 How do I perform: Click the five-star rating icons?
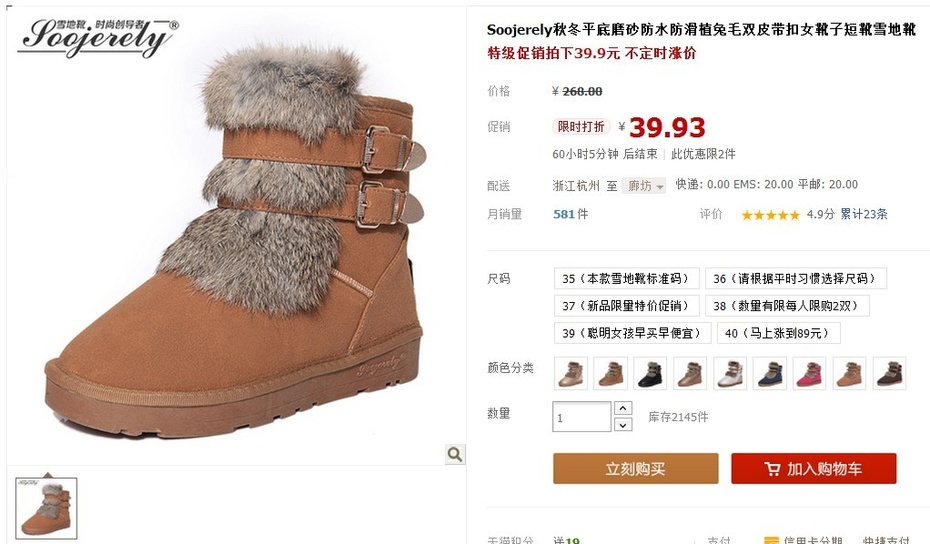coord(770,215)
